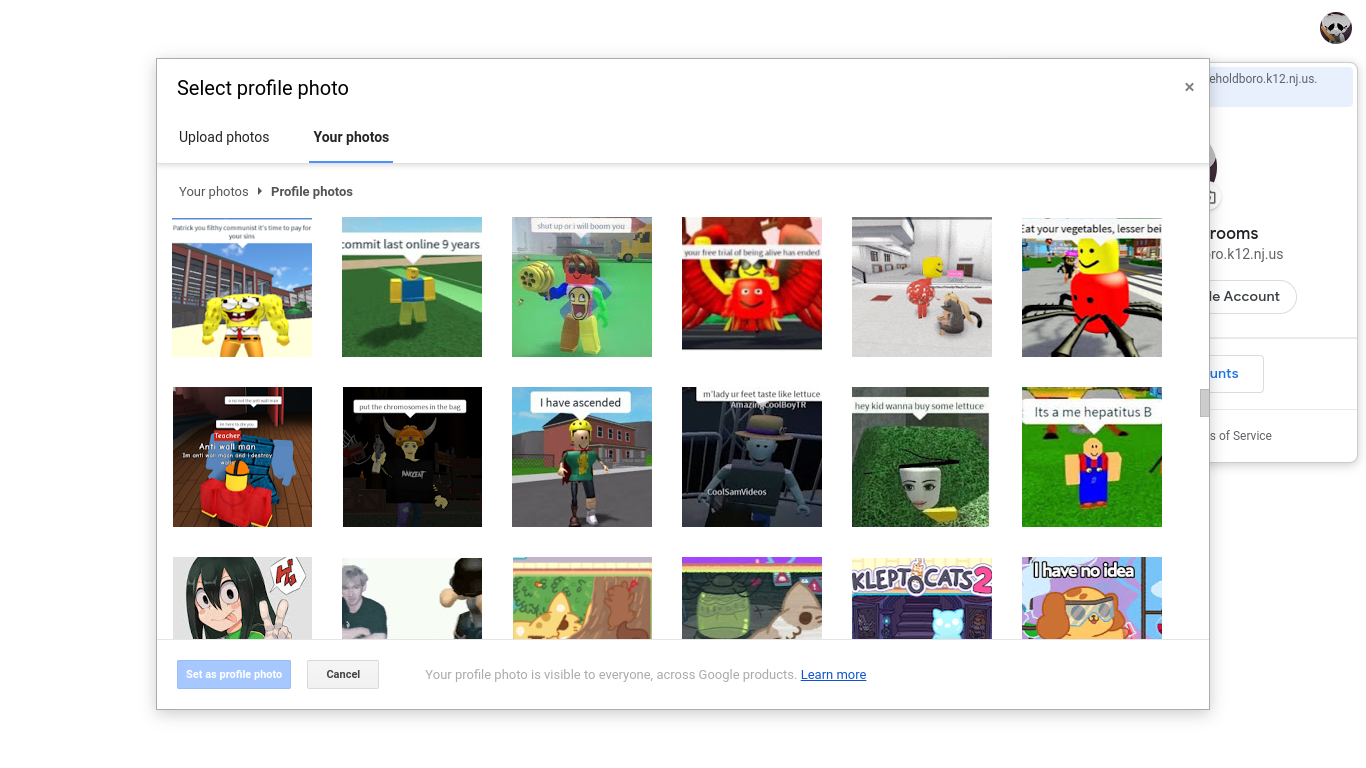Go back to Your photos breadcrumb
1366x768 pixels.
point(213,191)
